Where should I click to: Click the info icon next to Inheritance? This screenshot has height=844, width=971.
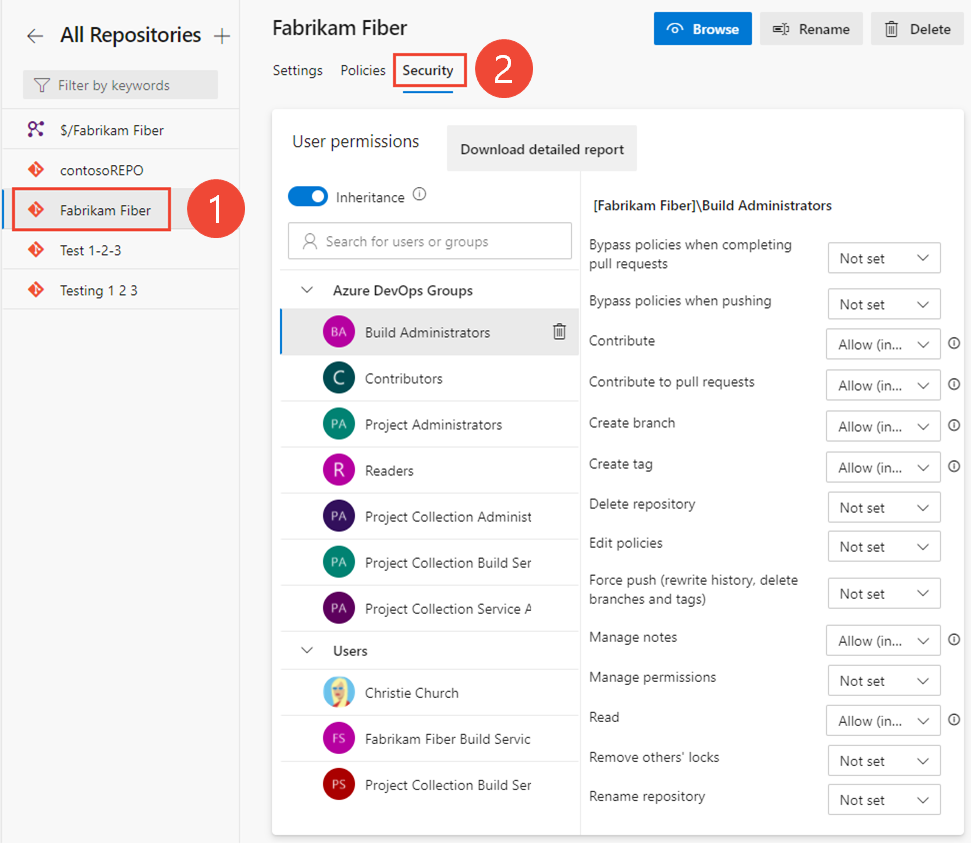tap(418, 194)
